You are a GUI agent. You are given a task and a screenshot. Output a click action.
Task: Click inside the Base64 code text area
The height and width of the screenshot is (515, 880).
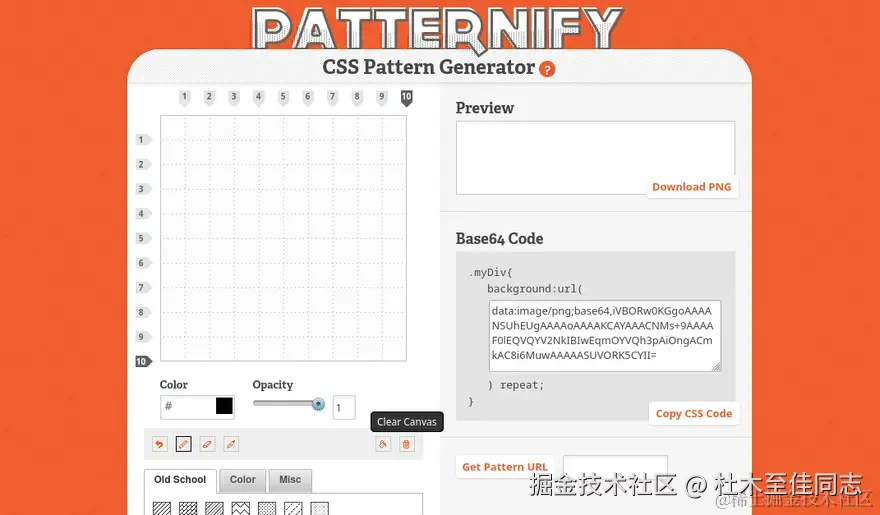[605, 335]
